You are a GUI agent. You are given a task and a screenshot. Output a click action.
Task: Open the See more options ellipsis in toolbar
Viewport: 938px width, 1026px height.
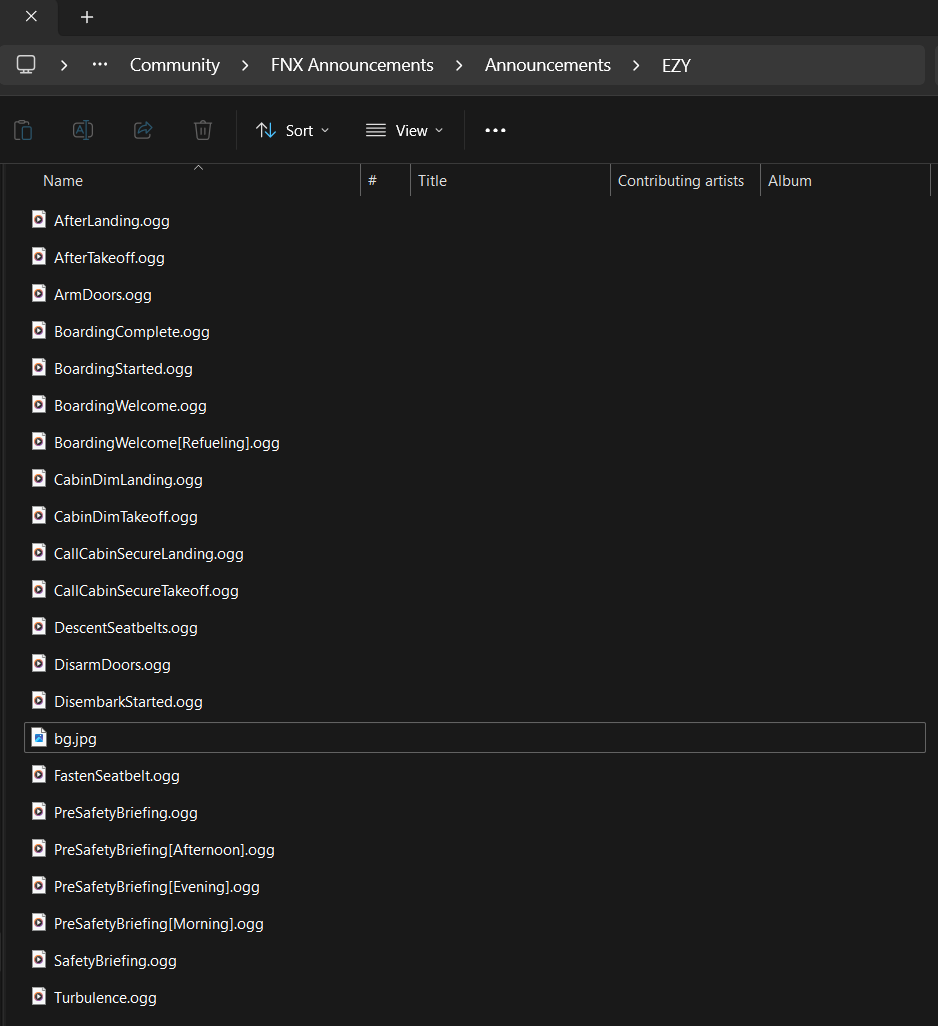point(495,130)
